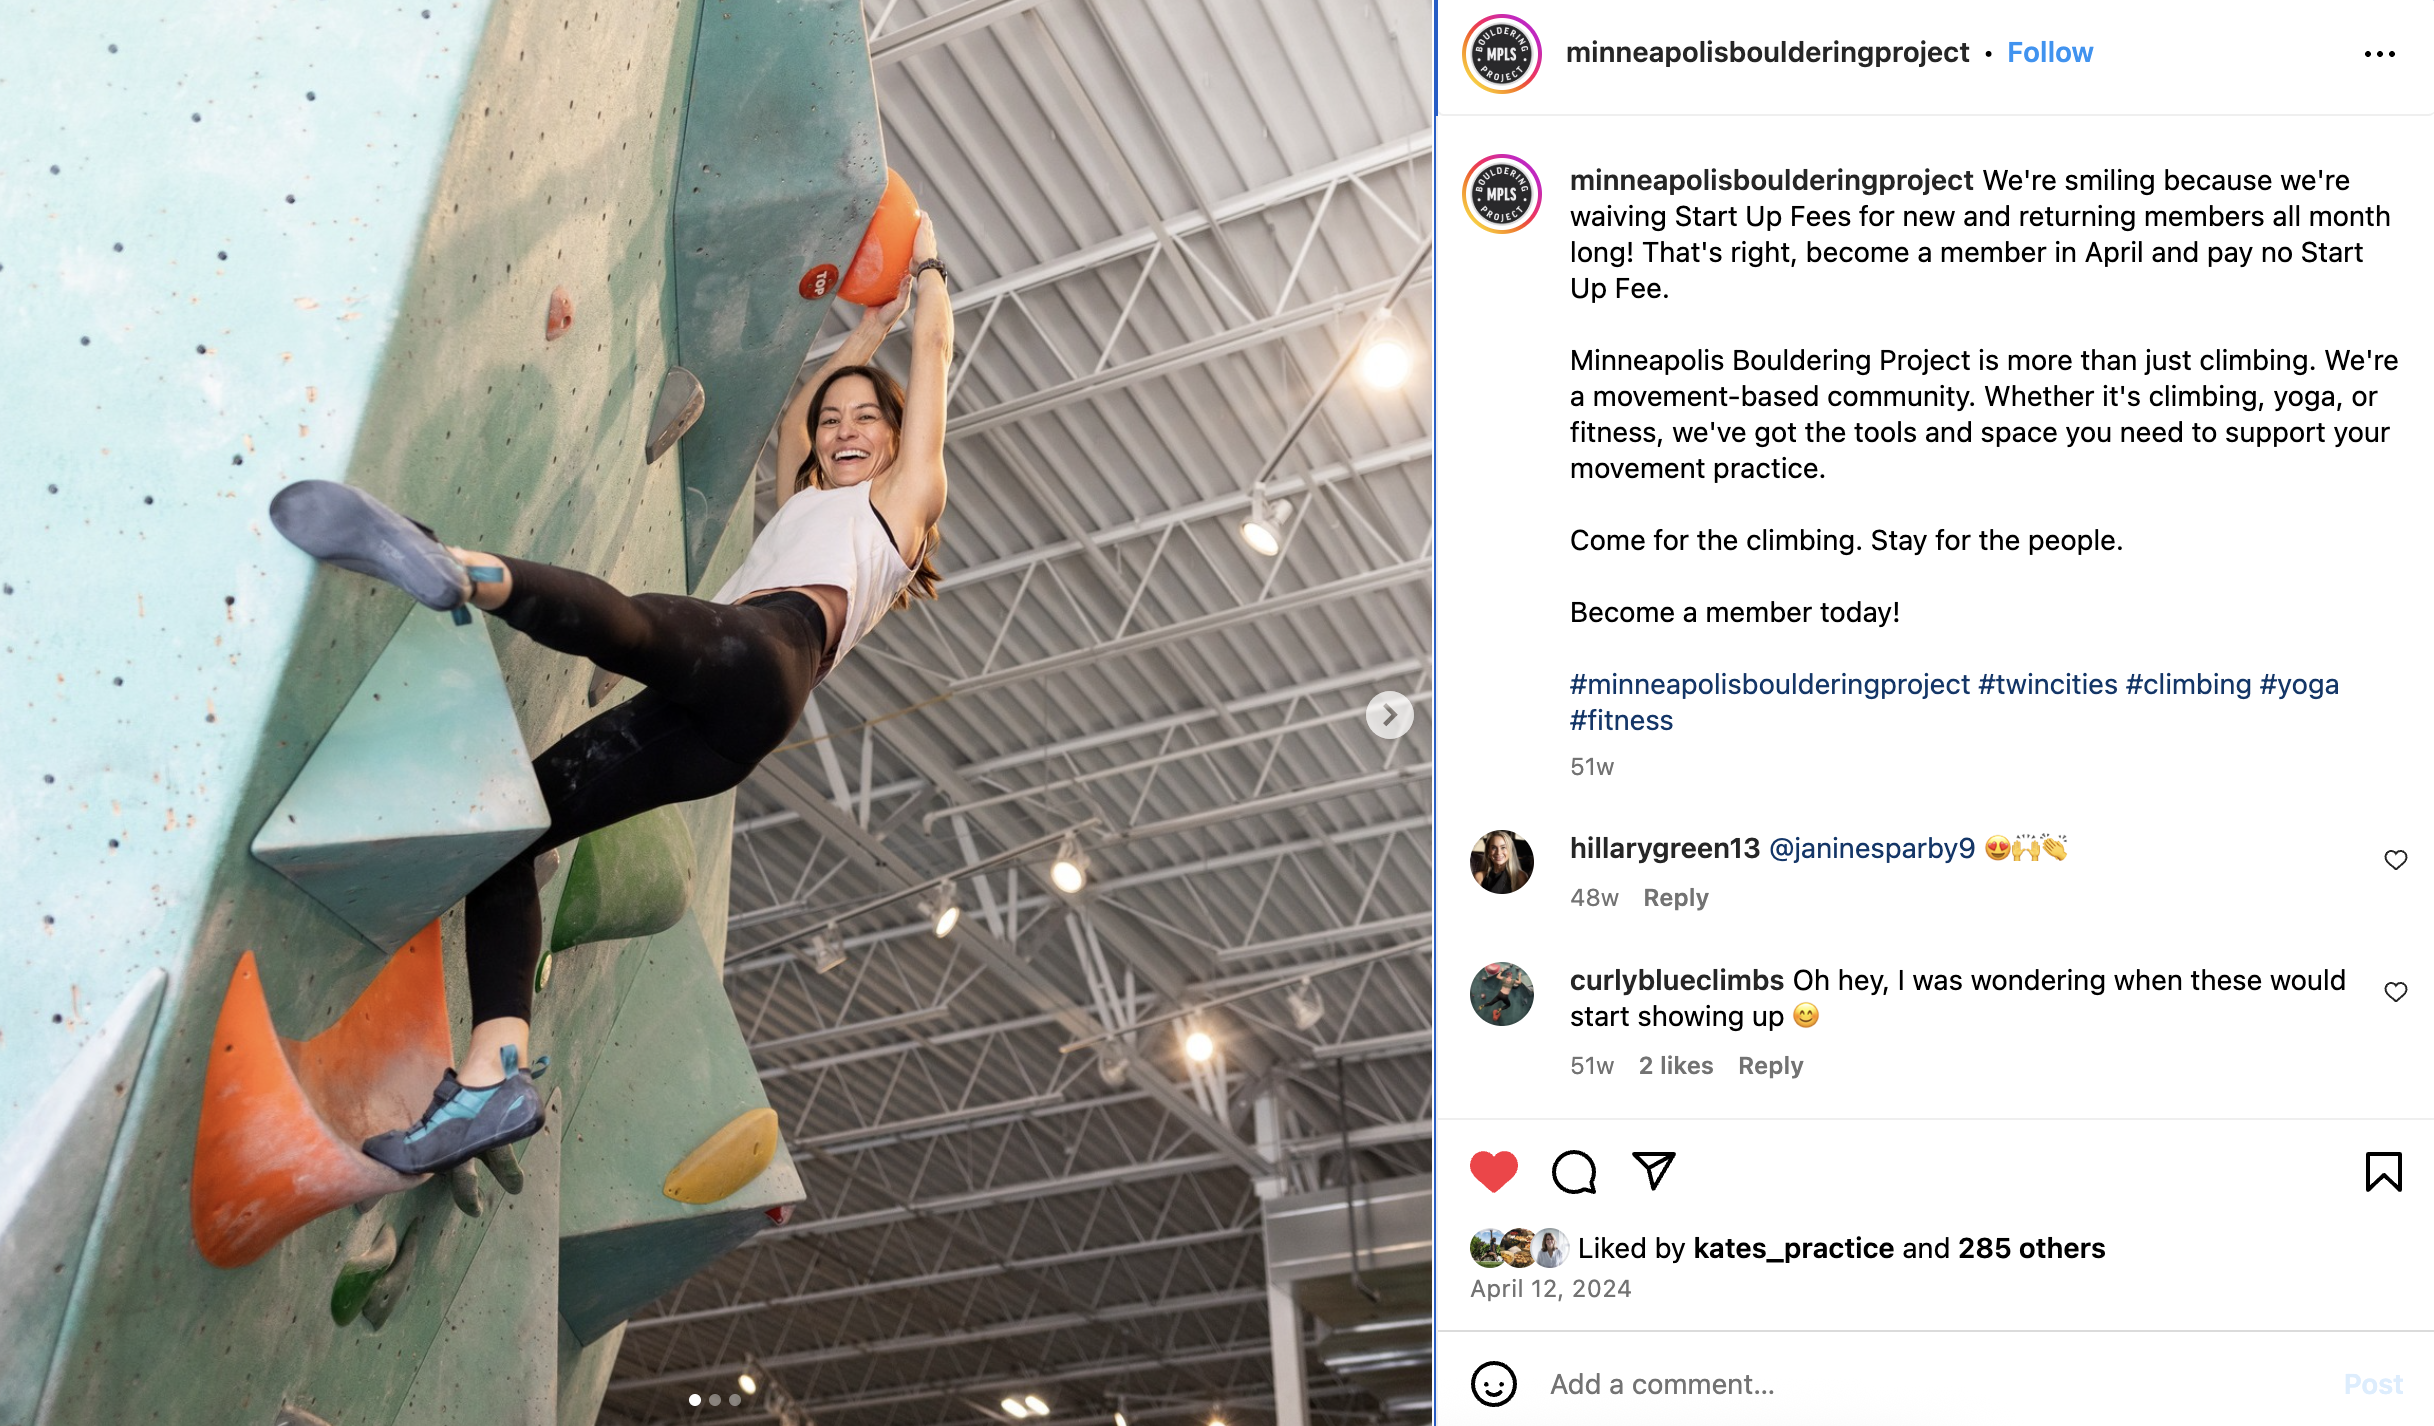Follow minneapolisboulderingproject
2434x1426 pixels.
[x=2050, y=52]
